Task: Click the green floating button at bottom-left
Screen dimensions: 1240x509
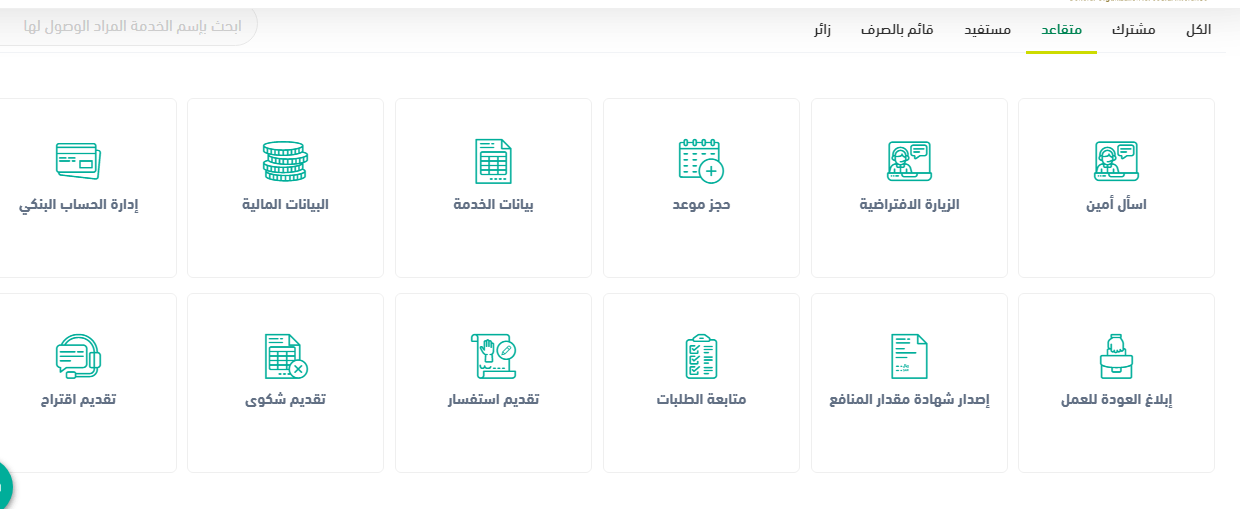Action: [x=3, y=487]
